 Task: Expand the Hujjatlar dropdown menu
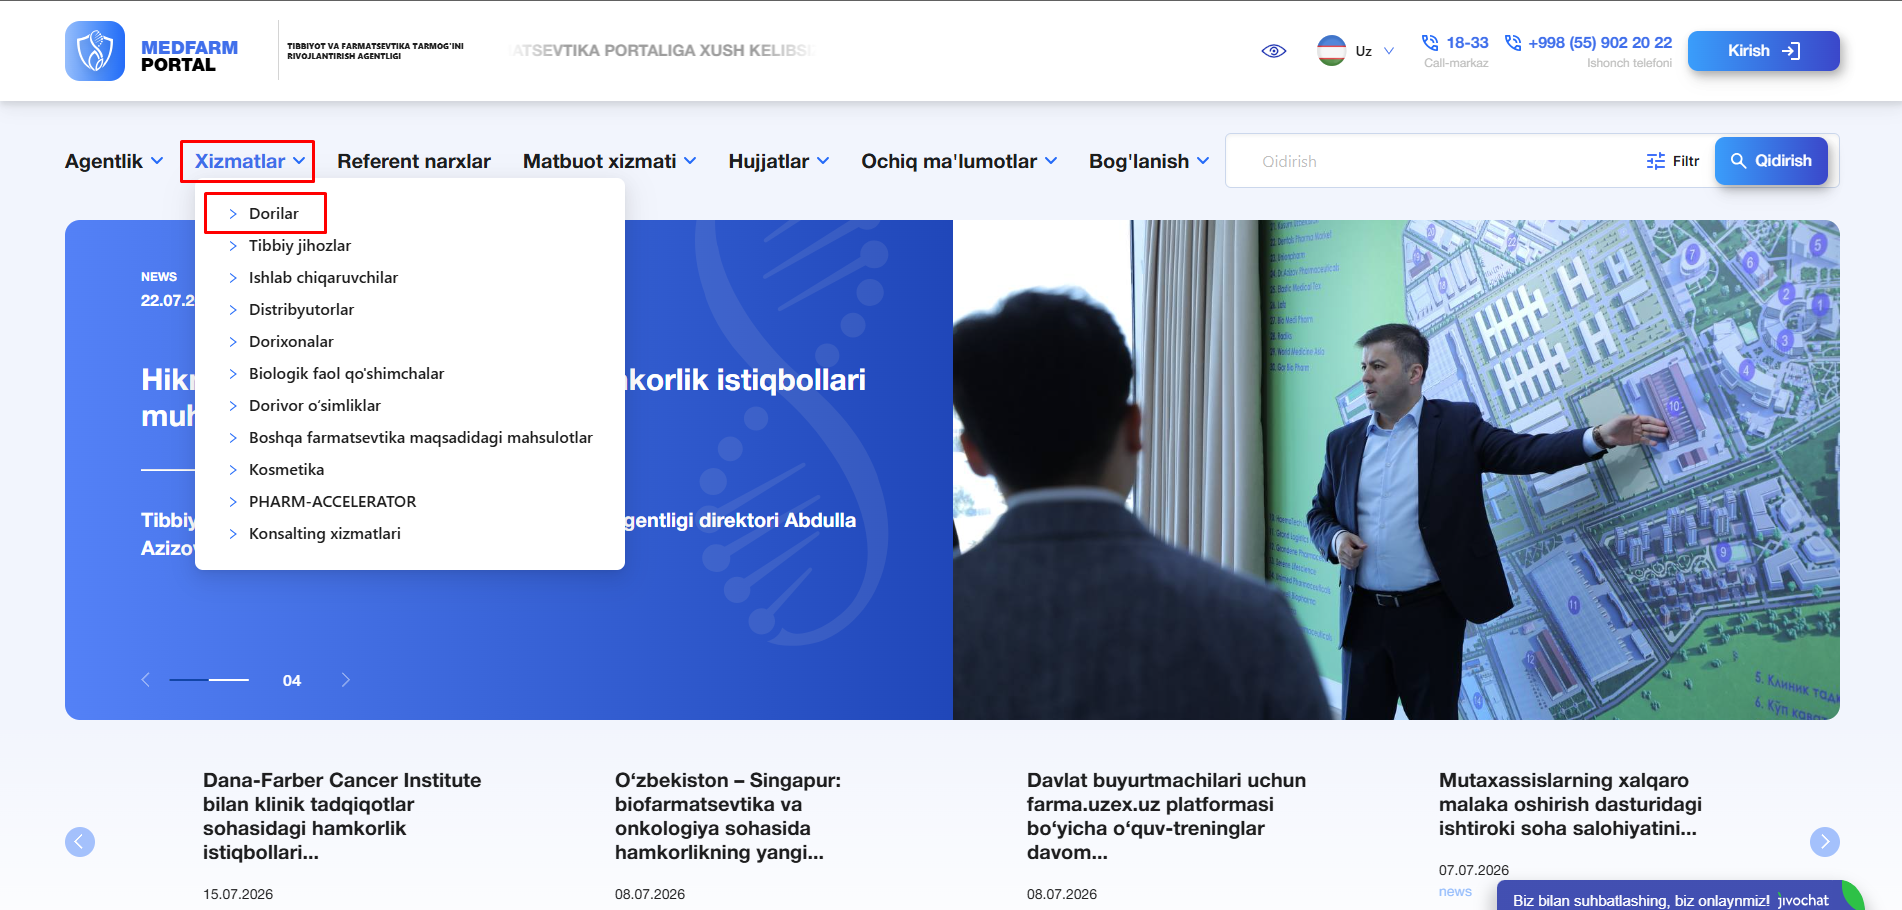(779, 161)
